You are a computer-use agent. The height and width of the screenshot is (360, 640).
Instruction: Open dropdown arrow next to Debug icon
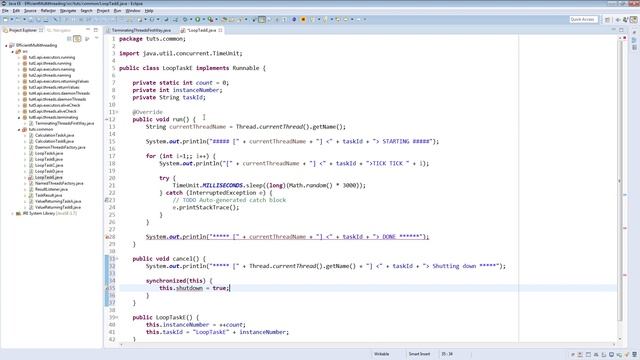191,19
